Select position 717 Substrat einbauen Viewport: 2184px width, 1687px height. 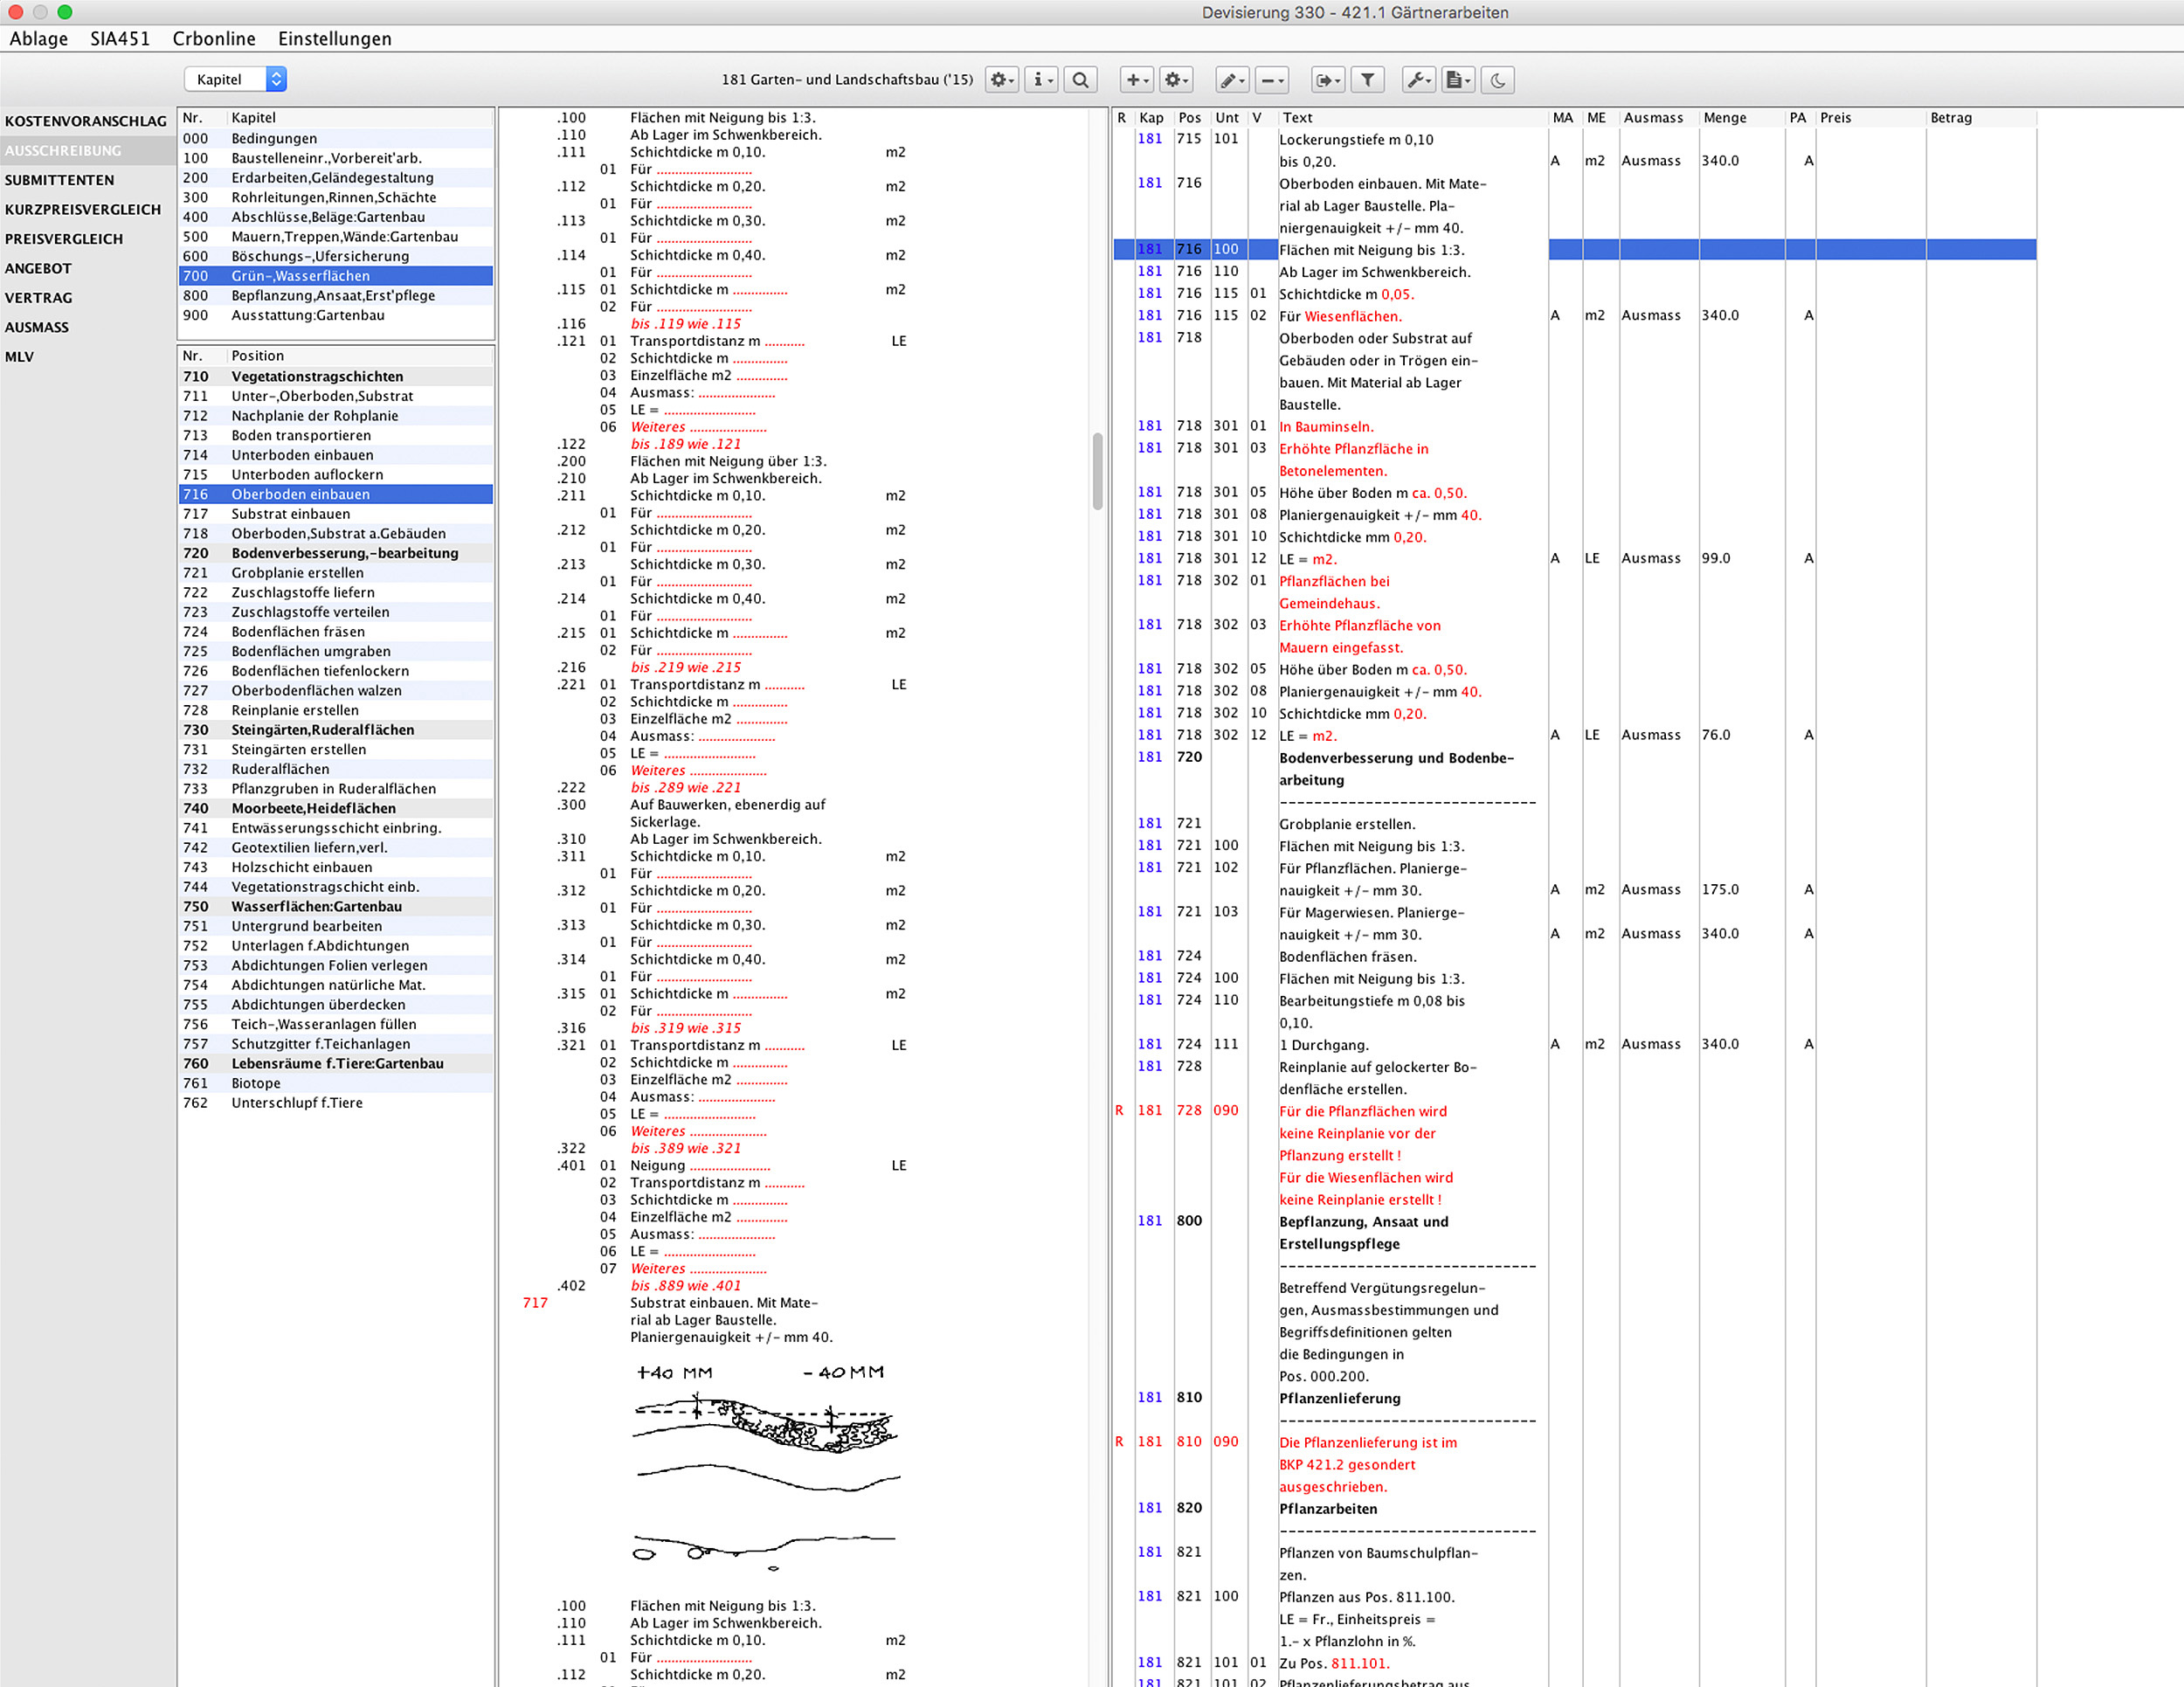pos(336,514)
